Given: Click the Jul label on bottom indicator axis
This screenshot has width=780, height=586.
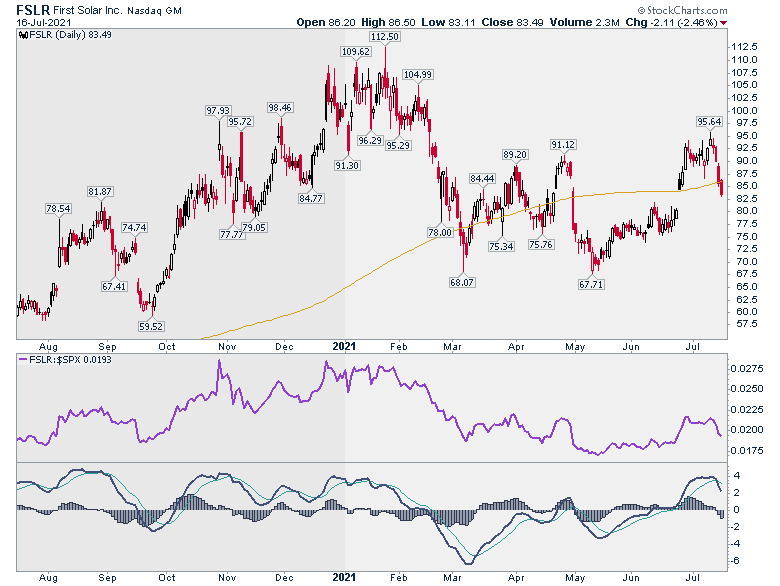Looking at the screenshot, I should 693,578.
